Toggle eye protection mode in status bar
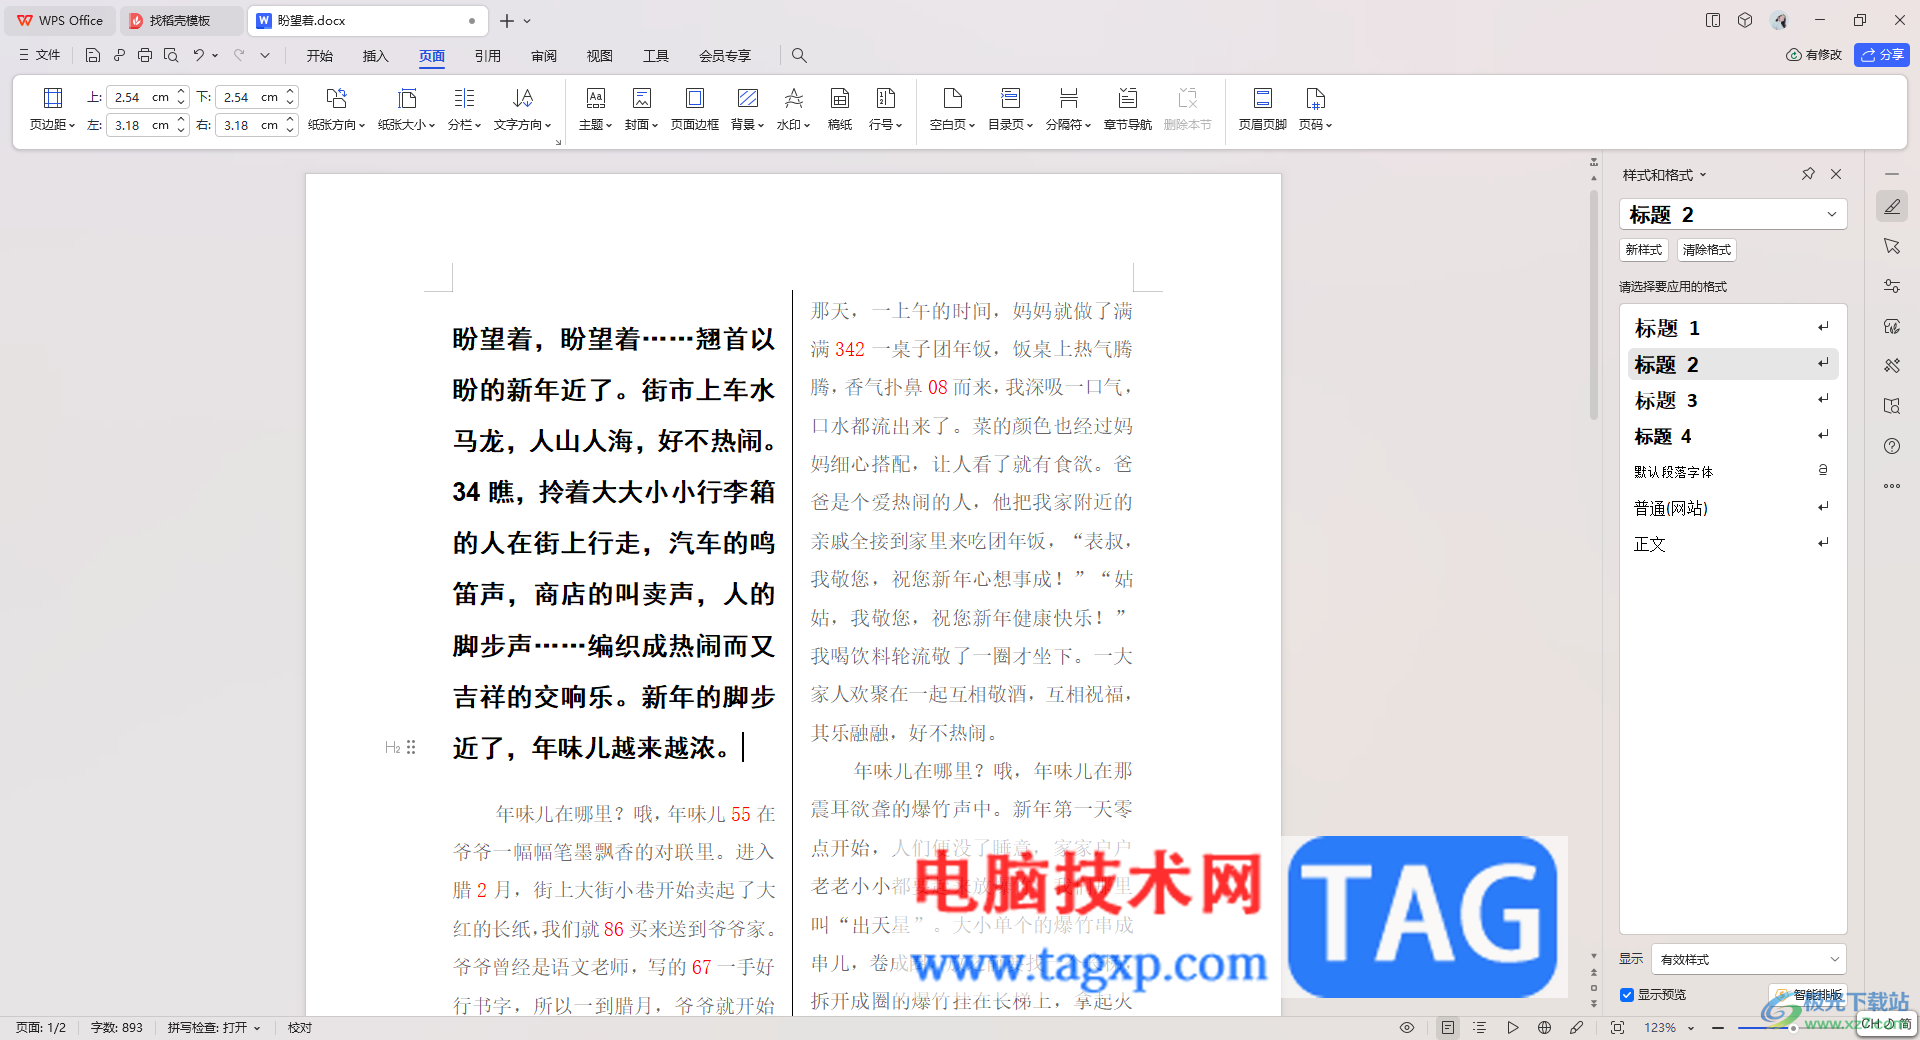This screenshot has width=1920, height=1040. 1407,1027
